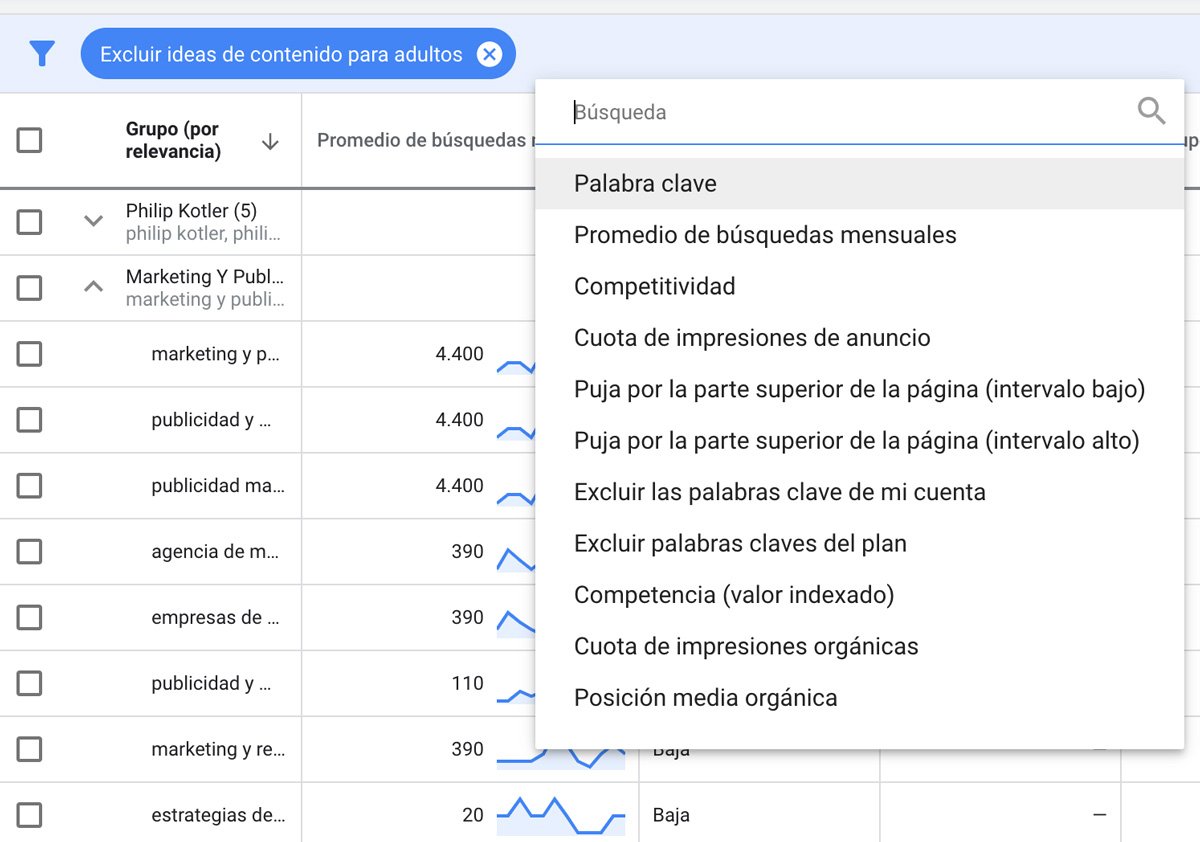Click the search magnifier icon in the dropdown
The height and width of the screenshot is (842, 1200).
(1151, 112)
